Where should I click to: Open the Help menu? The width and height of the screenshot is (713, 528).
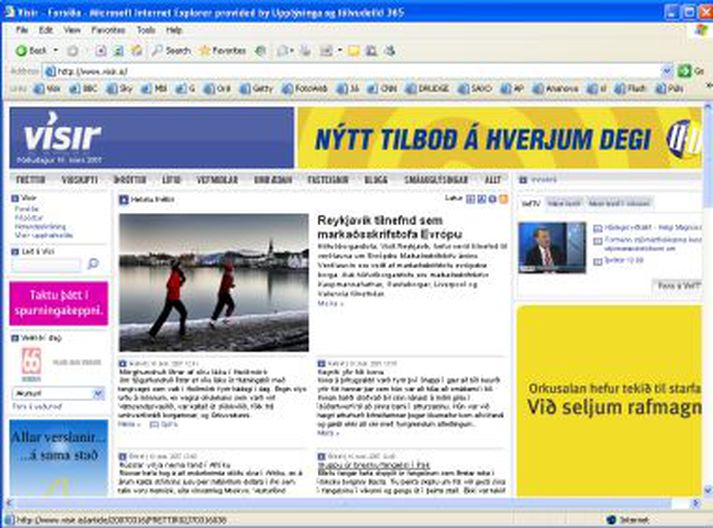click(x=174, y=30)
